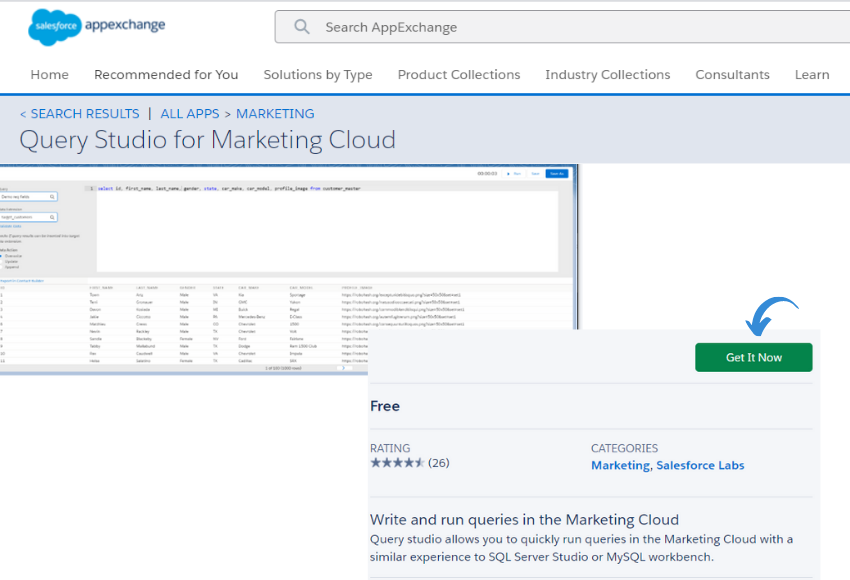Click the Salesforce AppExchange logo

pyautogui.click(x=97, y=27)
